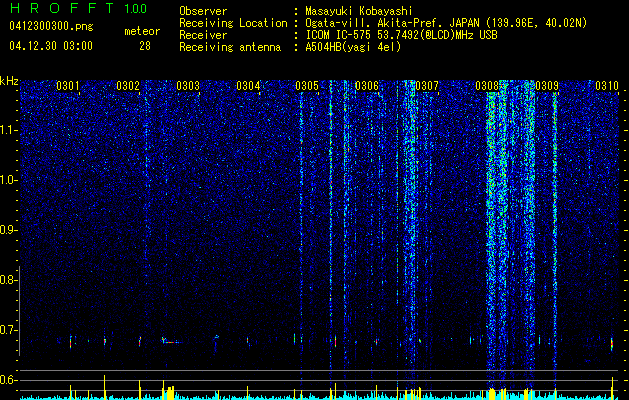Click the date stamp 04.12.30 03:00

[51, 46]
